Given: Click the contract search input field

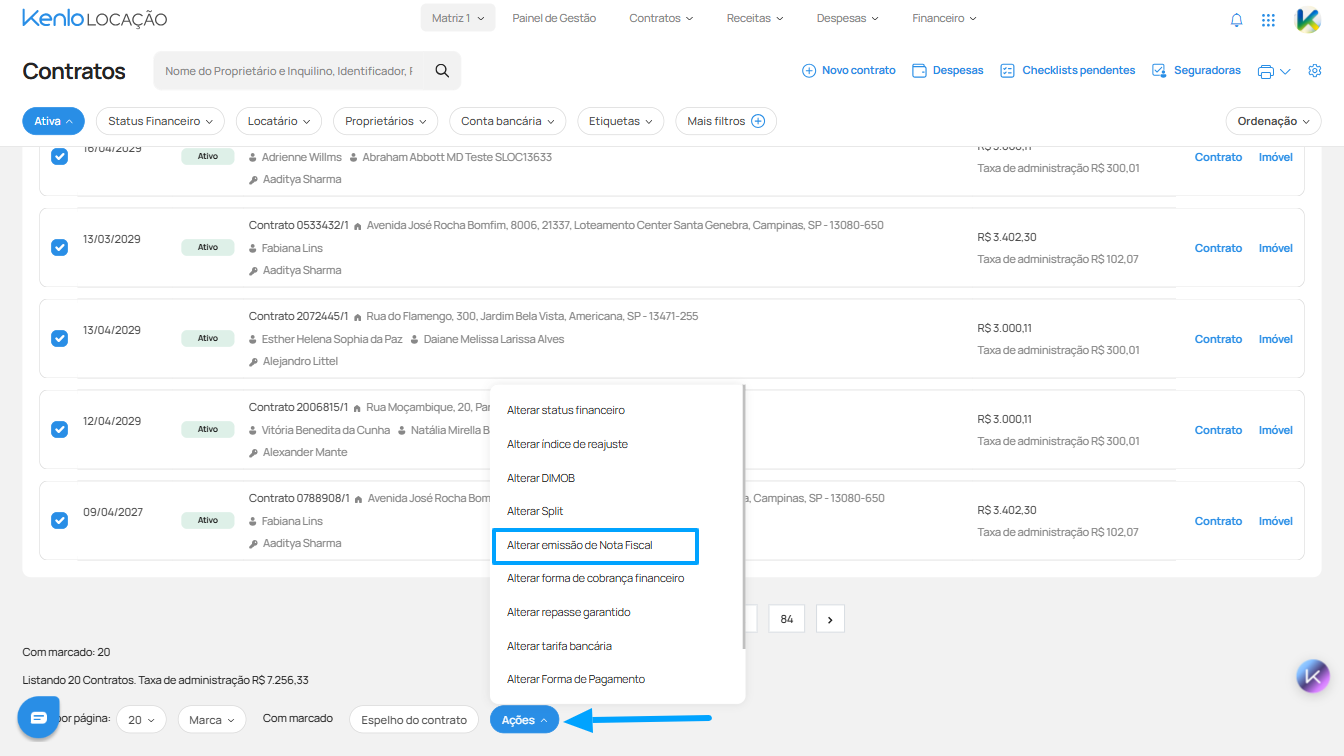Looking at the screenshot, I should (289, 71).
